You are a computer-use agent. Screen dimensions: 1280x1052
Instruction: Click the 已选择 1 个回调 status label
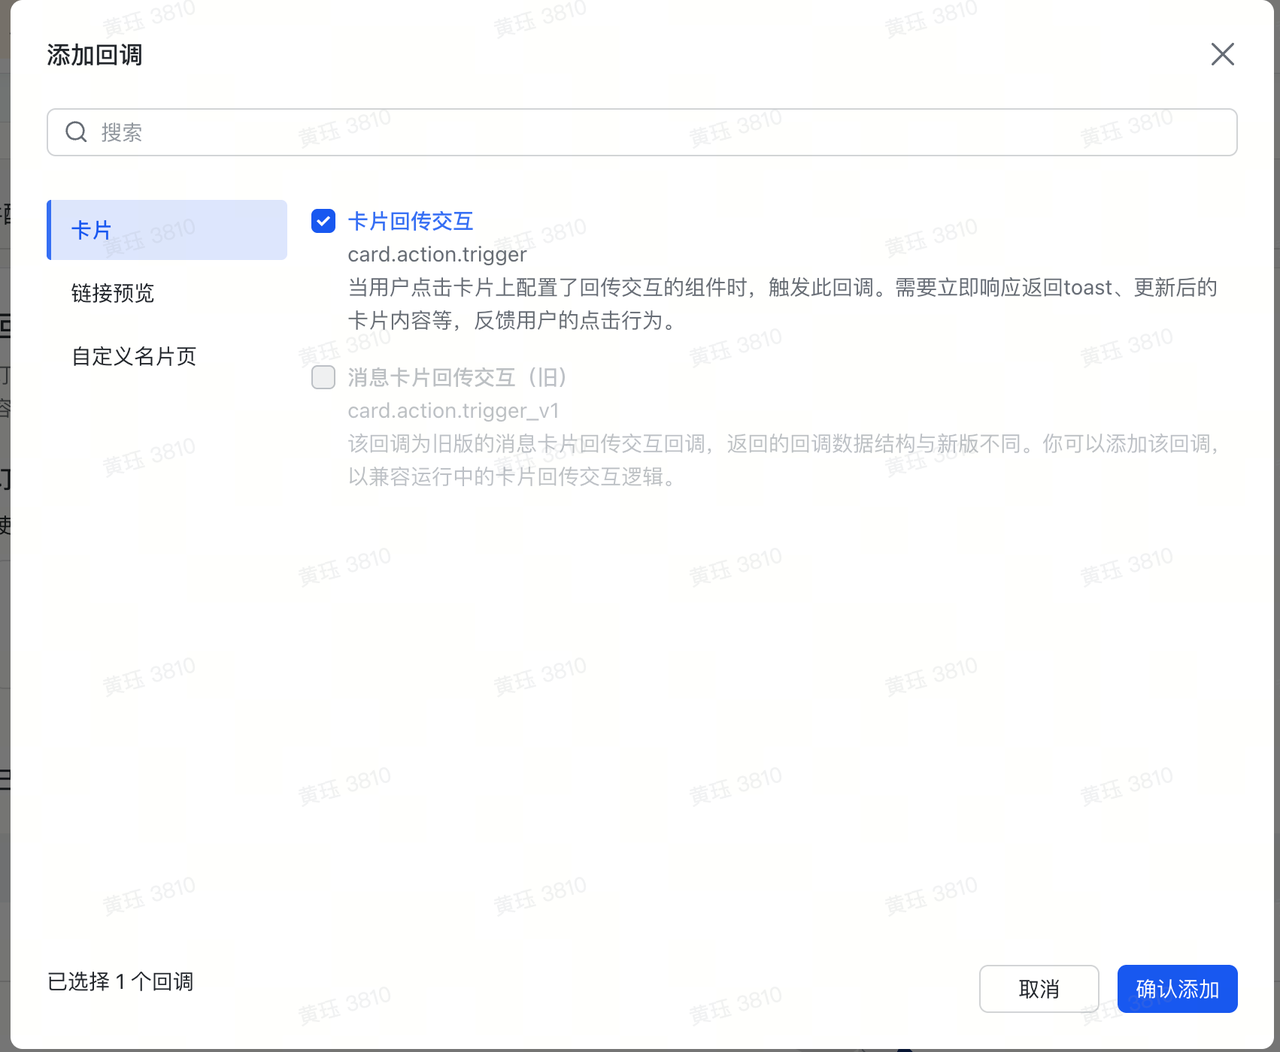119,981
